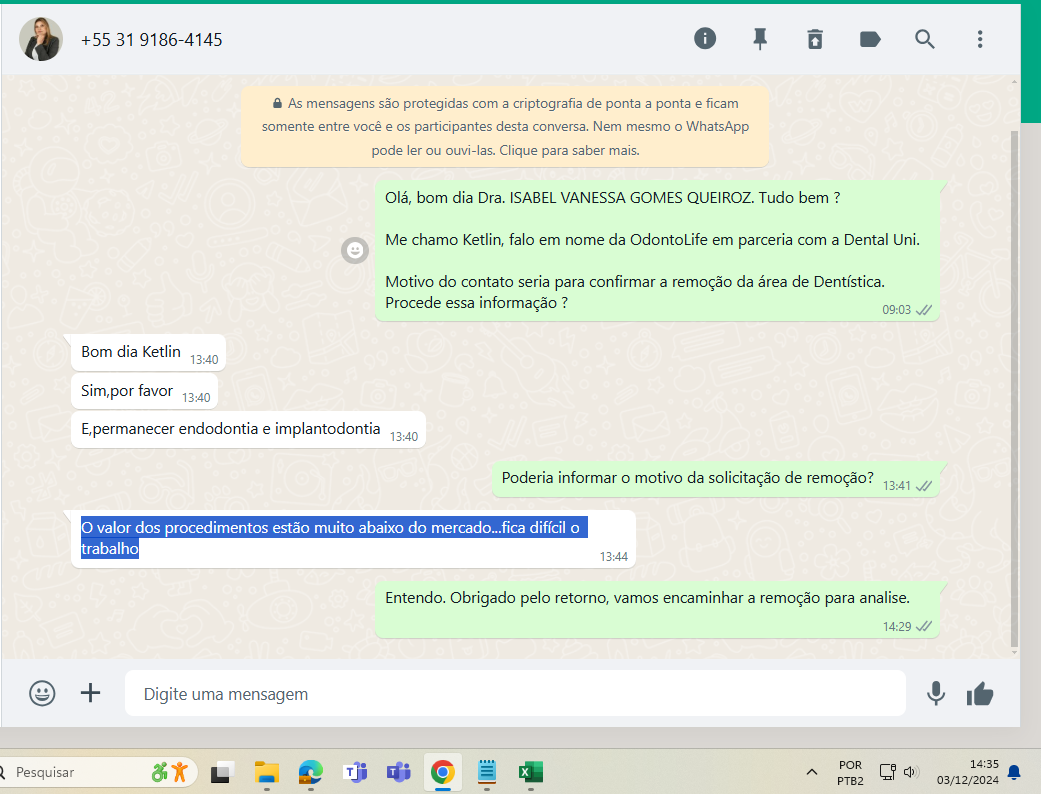
Task: Click 'E,permanecer endodontia e implantodontia' message
Action: [x=248, y=430]
